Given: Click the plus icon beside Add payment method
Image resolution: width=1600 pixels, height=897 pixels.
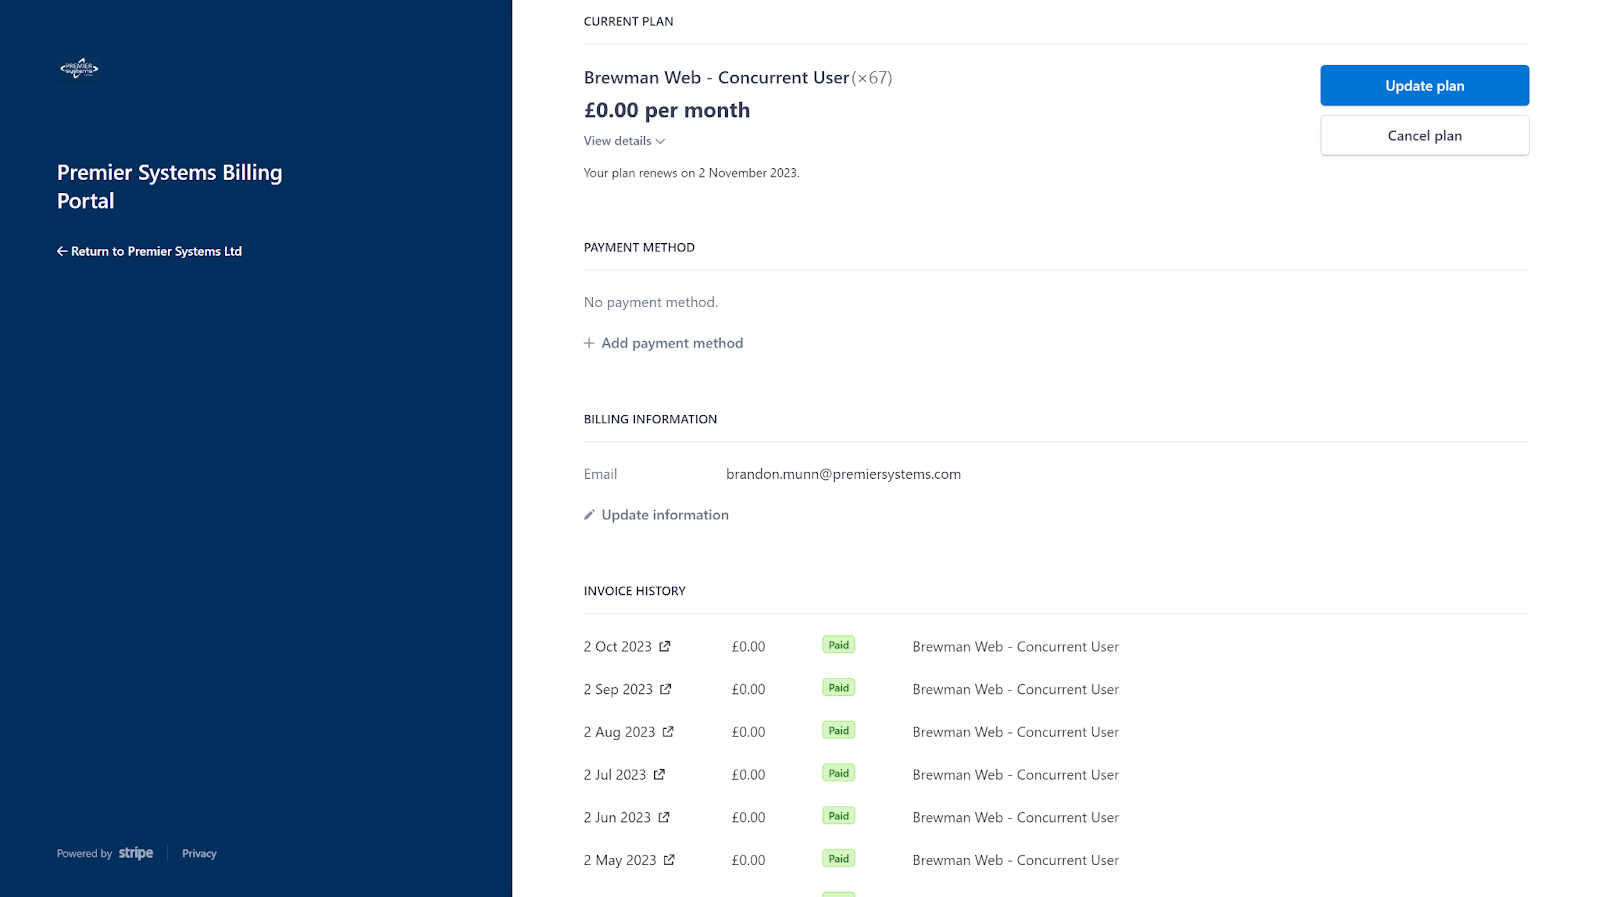Looking at the screenshot, I should pos(589,343).
